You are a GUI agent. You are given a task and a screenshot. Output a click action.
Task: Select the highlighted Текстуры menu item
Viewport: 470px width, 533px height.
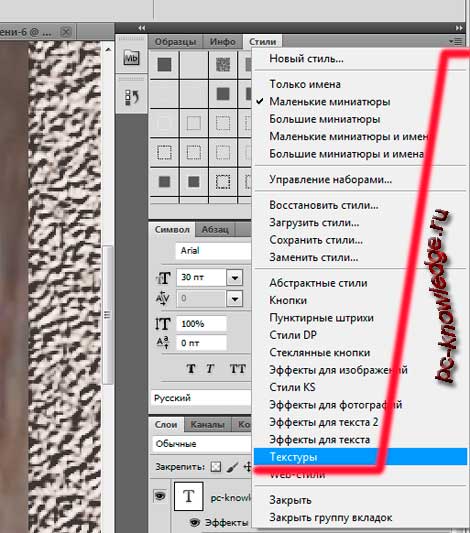coord(361,457)
